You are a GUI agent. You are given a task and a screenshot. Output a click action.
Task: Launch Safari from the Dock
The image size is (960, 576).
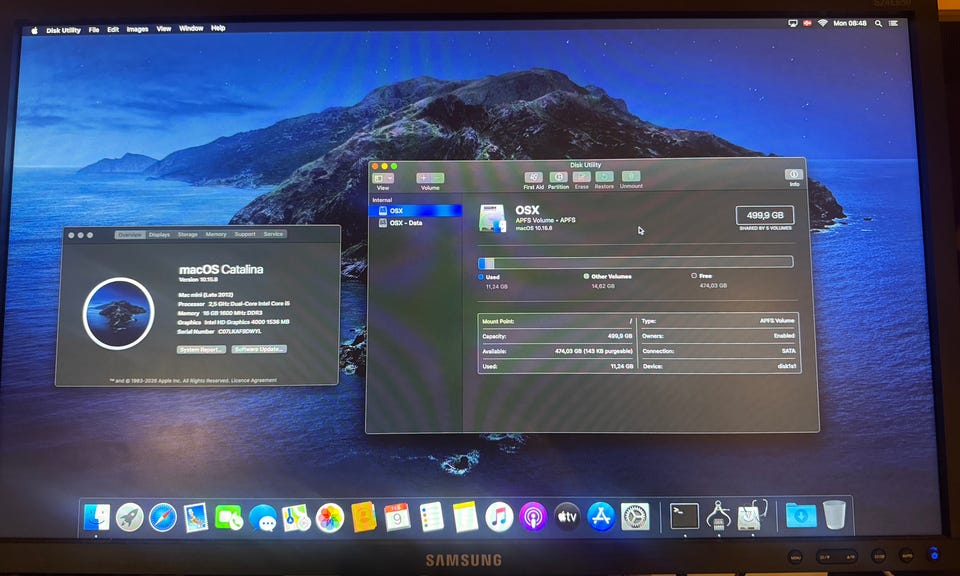click(x=163, y=517)
